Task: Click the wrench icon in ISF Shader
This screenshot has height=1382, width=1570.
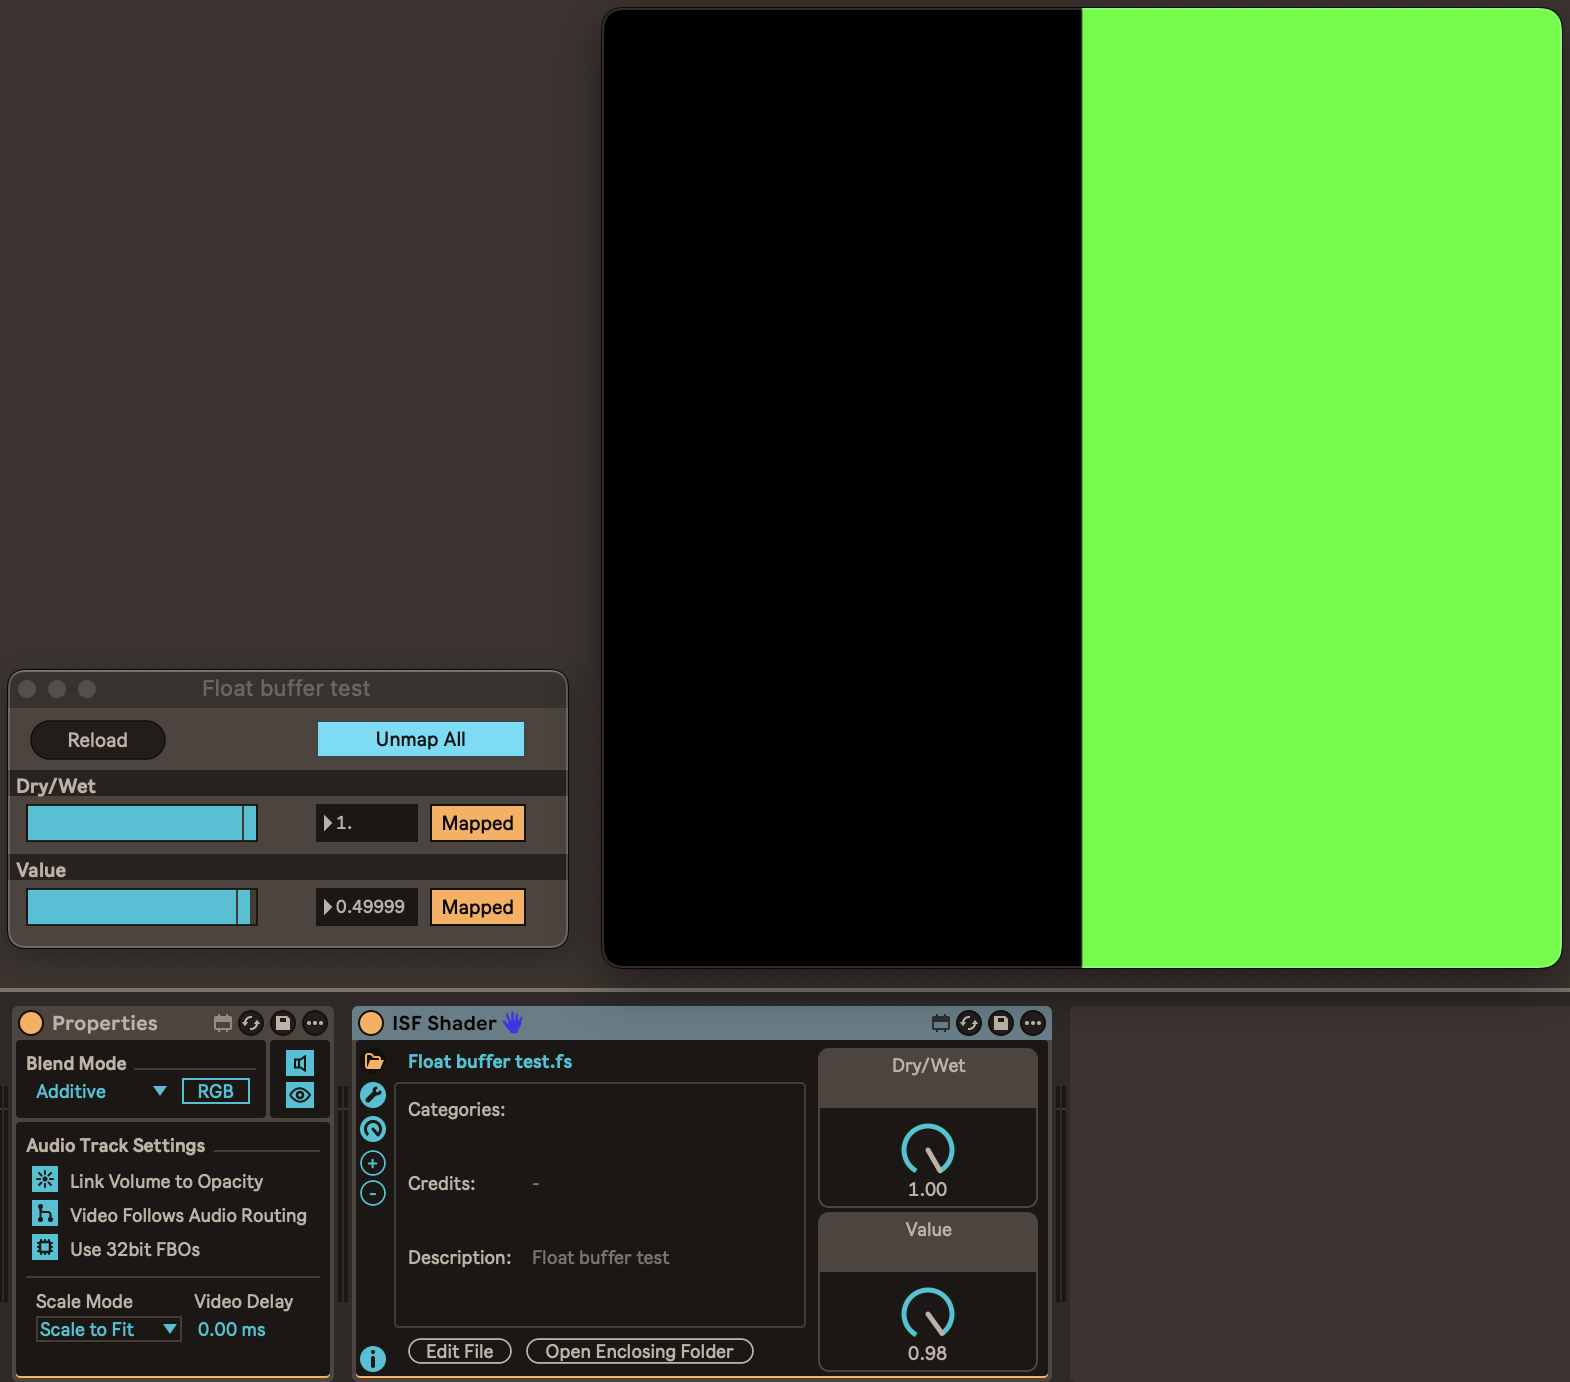Action: [373, 1095]
